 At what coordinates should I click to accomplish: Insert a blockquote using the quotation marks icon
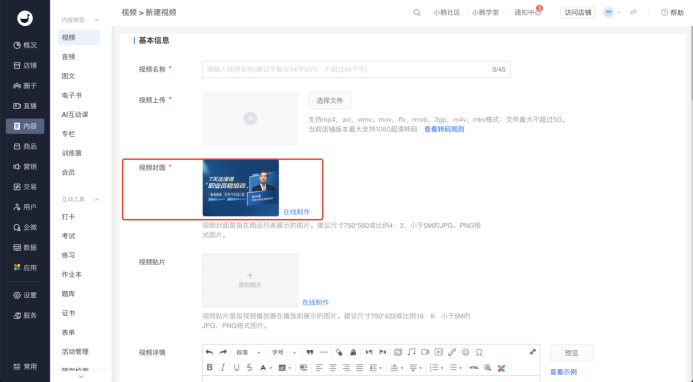(310, 352)
